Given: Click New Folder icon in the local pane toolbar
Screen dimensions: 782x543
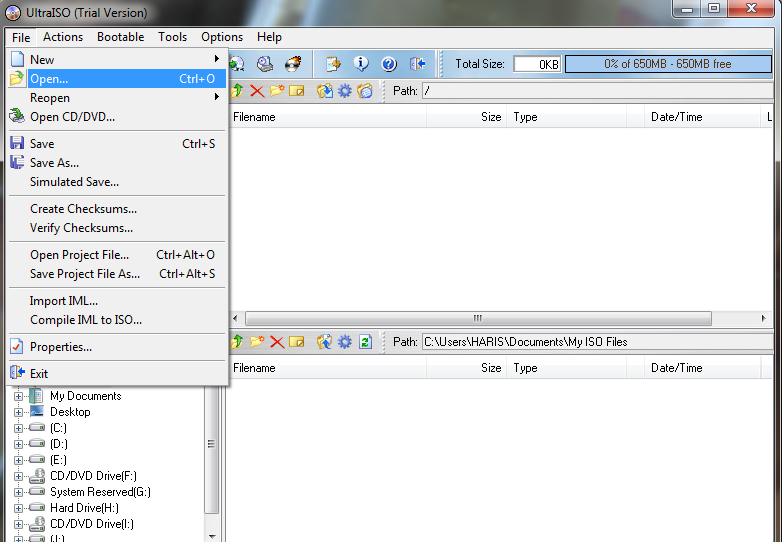Looking at the screenshot, I should point(257,342).
